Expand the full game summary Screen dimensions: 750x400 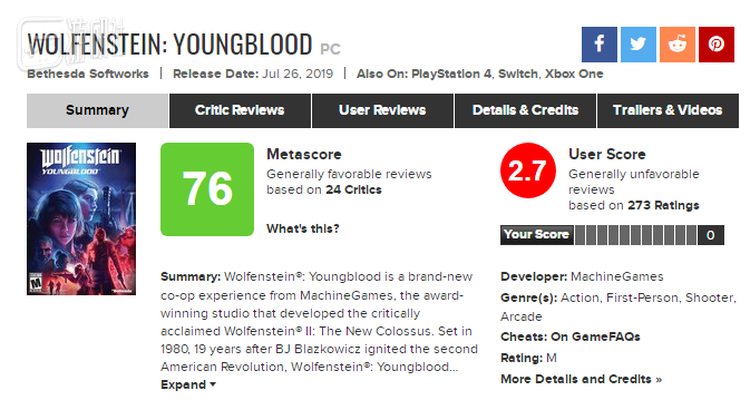[x=188, y=385]
